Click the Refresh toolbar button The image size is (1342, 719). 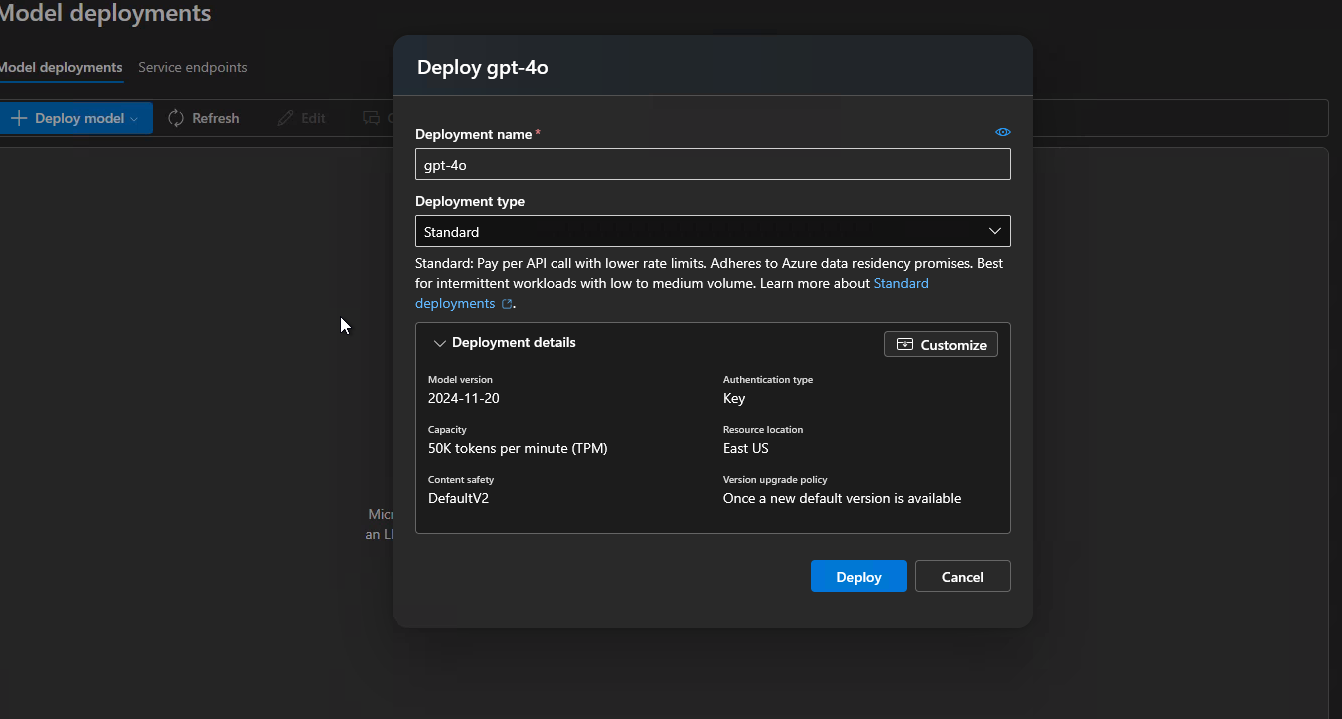[x=203, y=118]
